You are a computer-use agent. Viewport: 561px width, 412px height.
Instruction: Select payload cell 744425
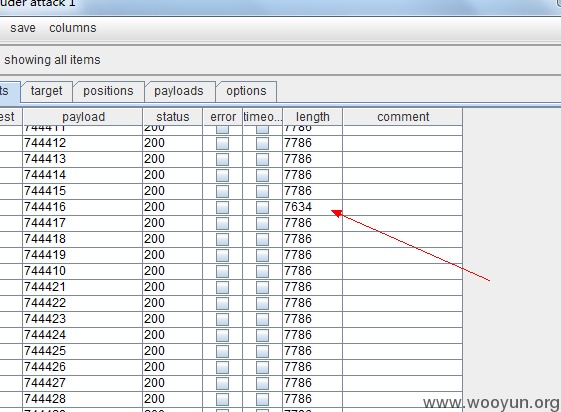(x=83, y=351)
